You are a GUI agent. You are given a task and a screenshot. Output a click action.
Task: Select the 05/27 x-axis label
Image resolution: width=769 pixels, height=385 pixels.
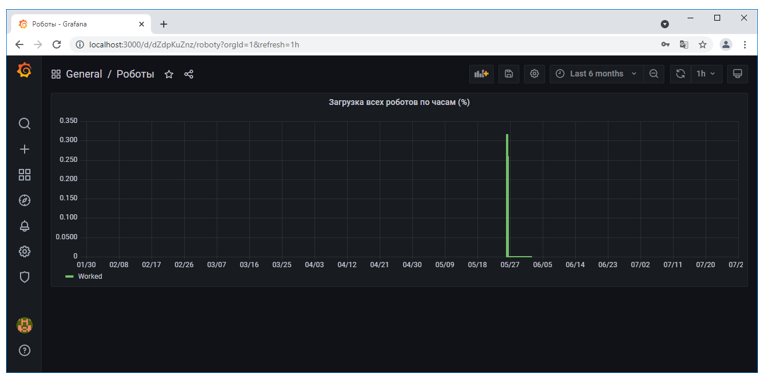point(510,264)
